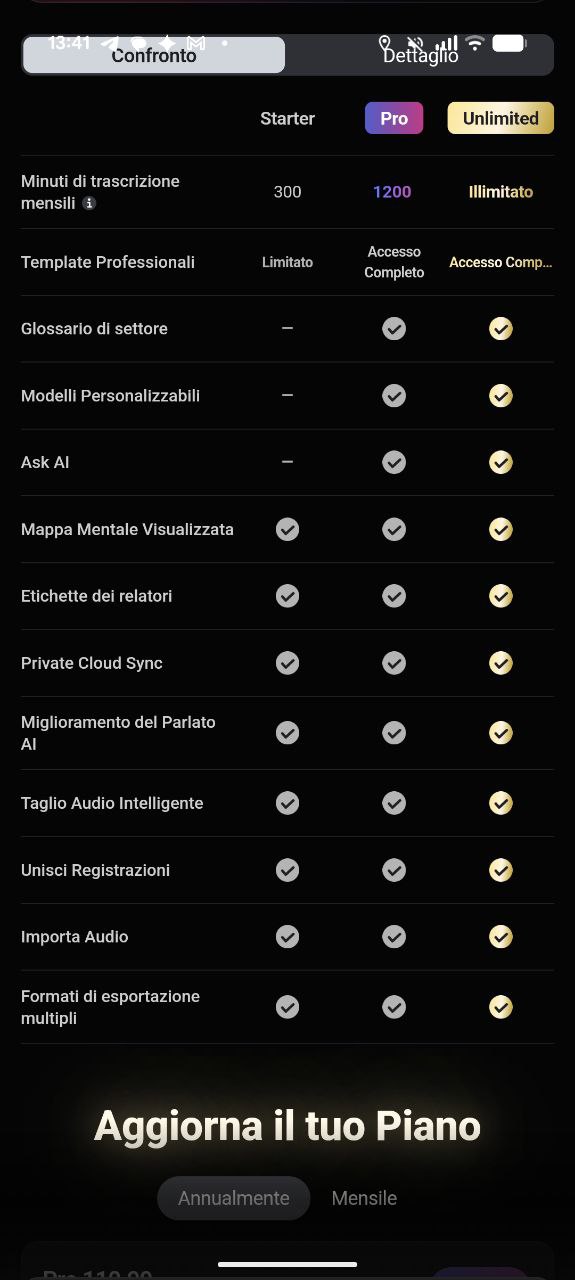Tap Unlimited checkmark for Private Cloud Sync
575x1280 pixels.
click(501, 663)
